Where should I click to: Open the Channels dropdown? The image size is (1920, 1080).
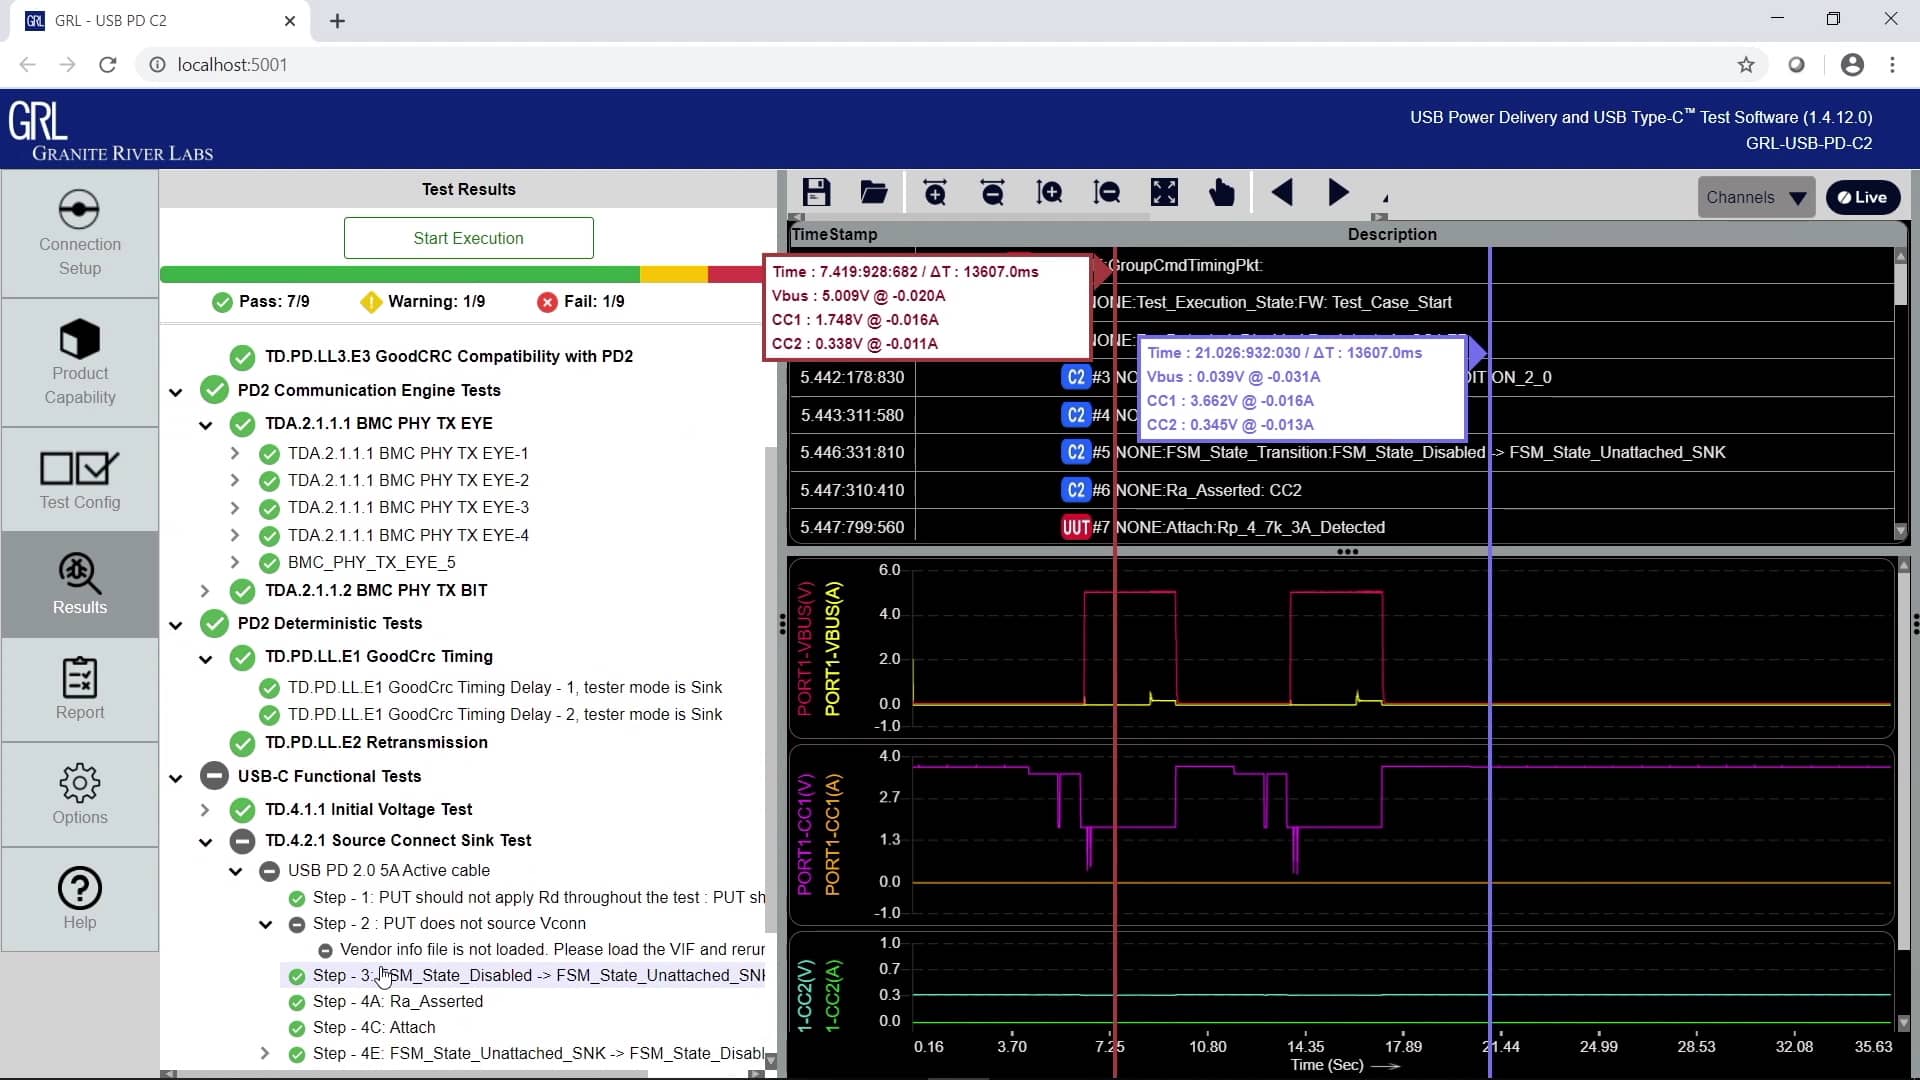[x=1756, y=197]
